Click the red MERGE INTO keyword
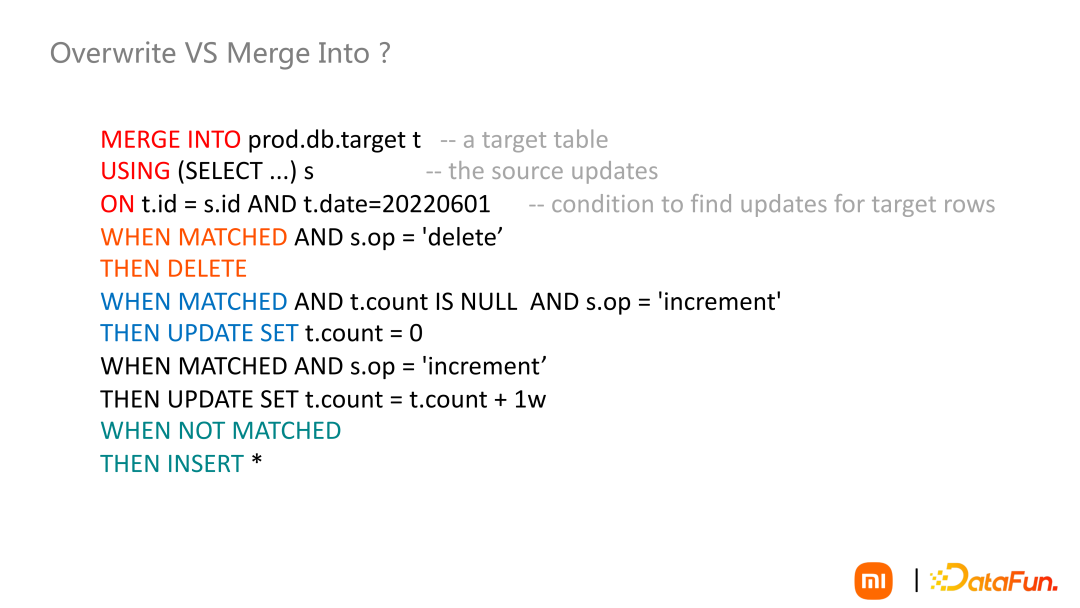 tap(170, 140)
